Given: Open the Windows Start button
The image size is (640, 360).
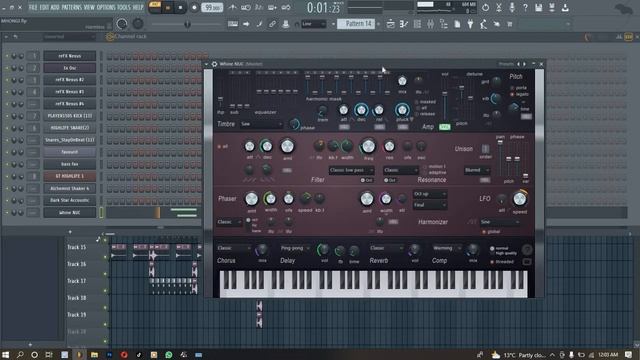Looking at the screenshot, I should 6,355.
